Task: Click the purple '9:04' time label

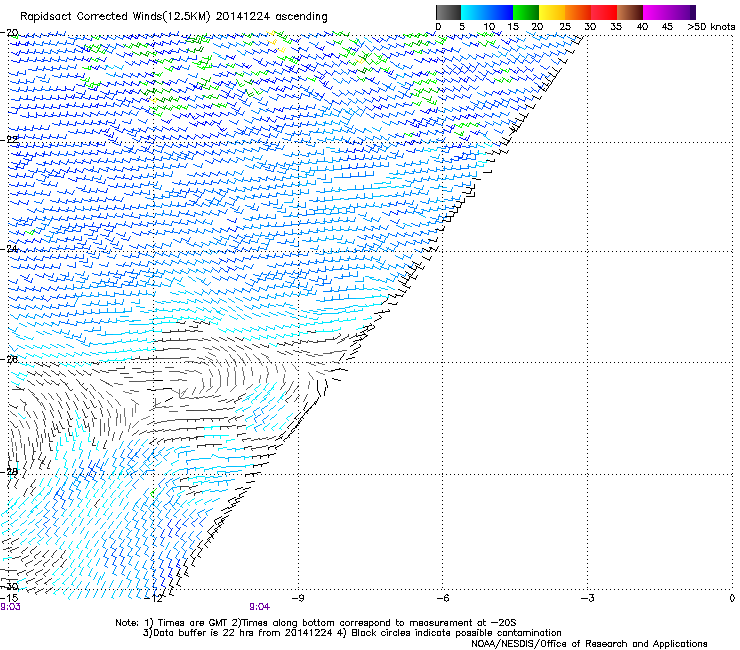Action: click(260, 607)
